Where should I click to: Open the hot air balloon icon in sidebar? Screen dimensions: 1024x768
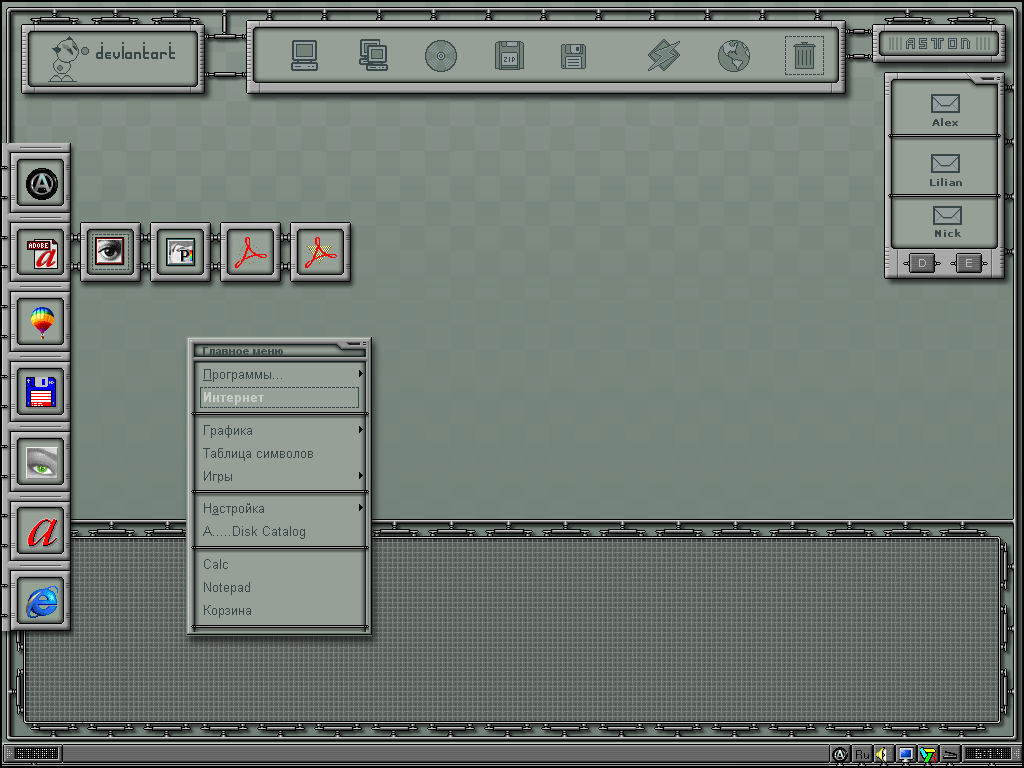pyautogui.click(x=41, y=321)
